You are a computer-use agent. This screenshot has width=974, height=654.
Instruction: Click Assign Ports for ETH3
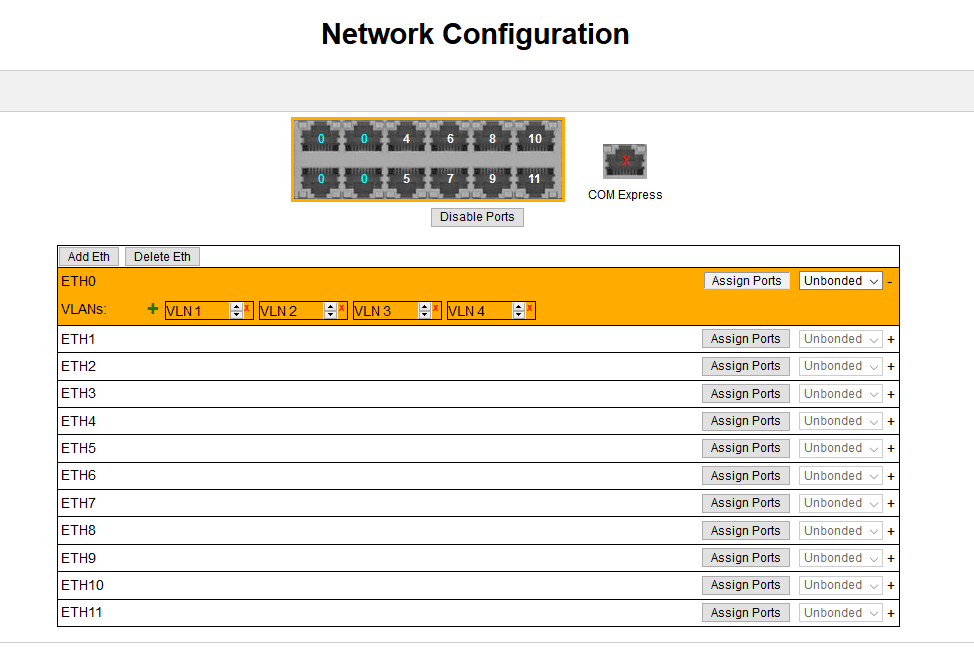click(x=745, y=393)
